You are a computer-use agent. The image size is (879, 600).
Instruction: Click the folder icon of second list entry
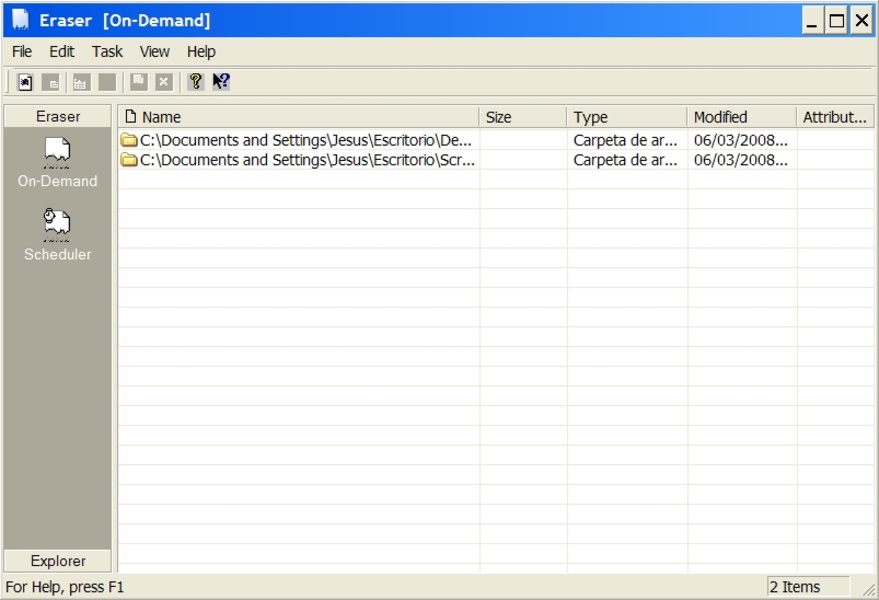(129, 160)
